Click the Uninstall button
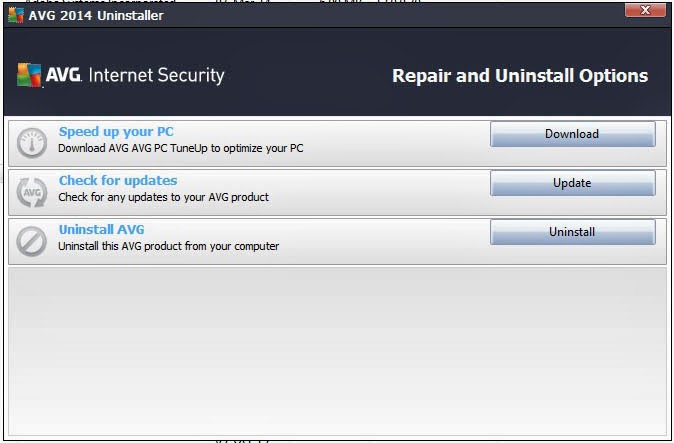The image size is (674, 443). pos(573,232)
